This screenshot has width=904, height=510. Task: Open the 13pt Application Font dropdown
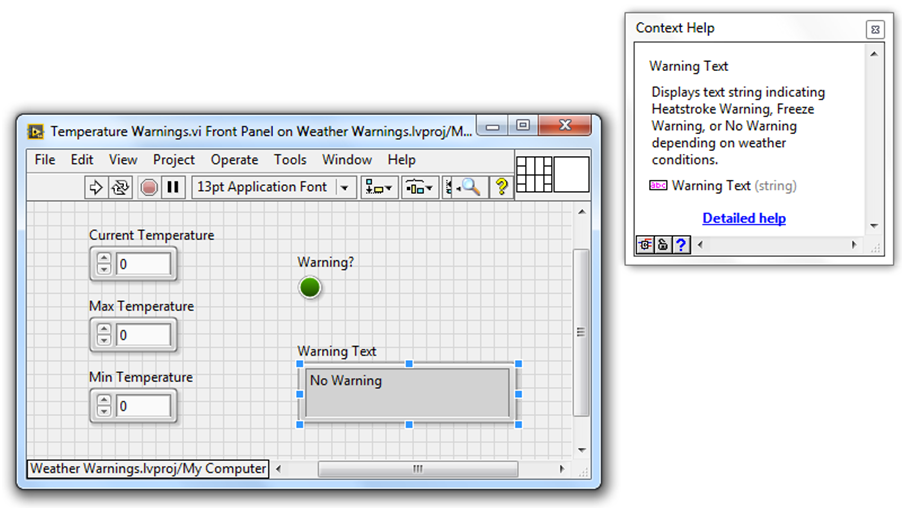345,187
